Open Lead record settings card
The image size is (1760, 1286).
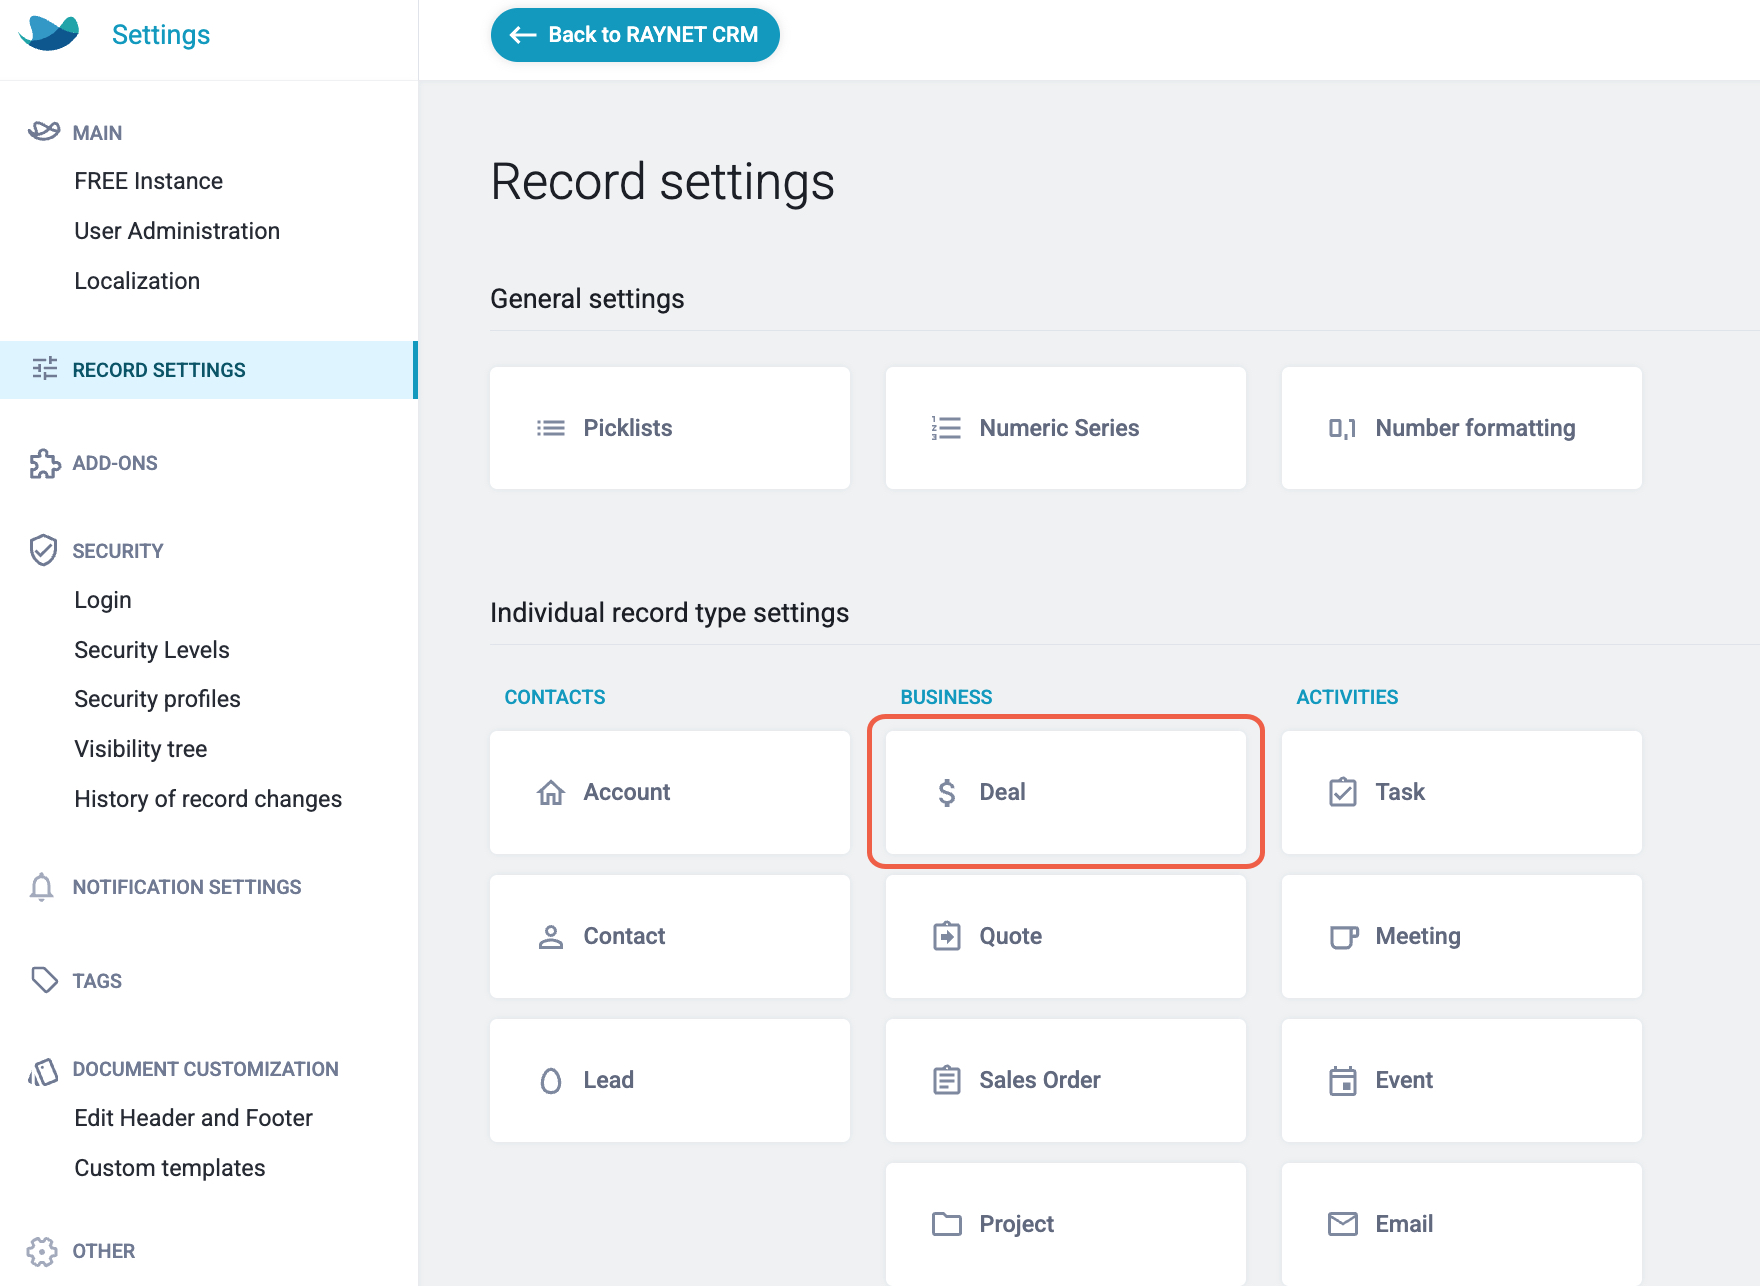point(670,1080)
